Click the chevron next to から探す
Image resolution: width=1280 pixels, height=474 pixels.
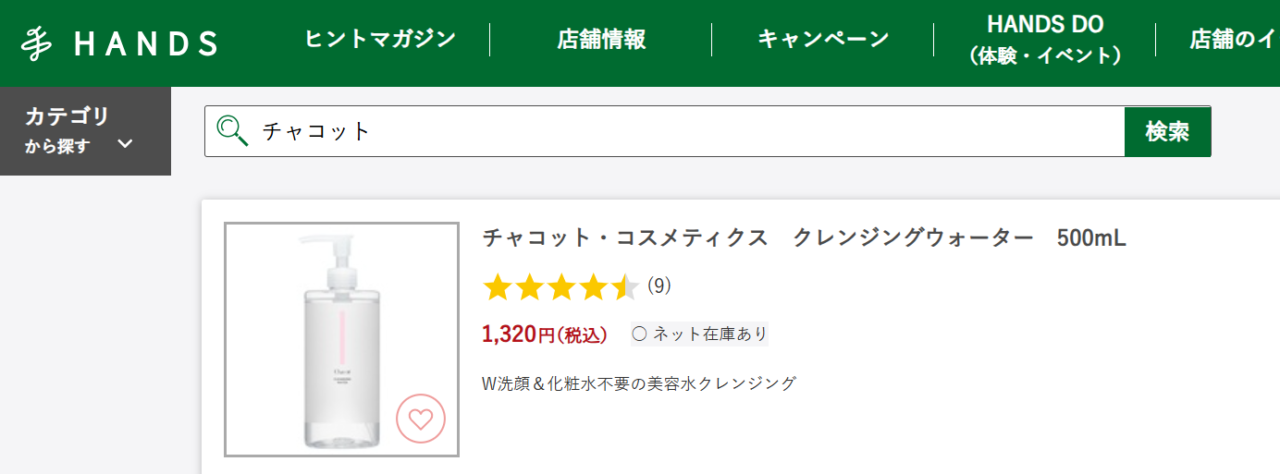[125, 143]
